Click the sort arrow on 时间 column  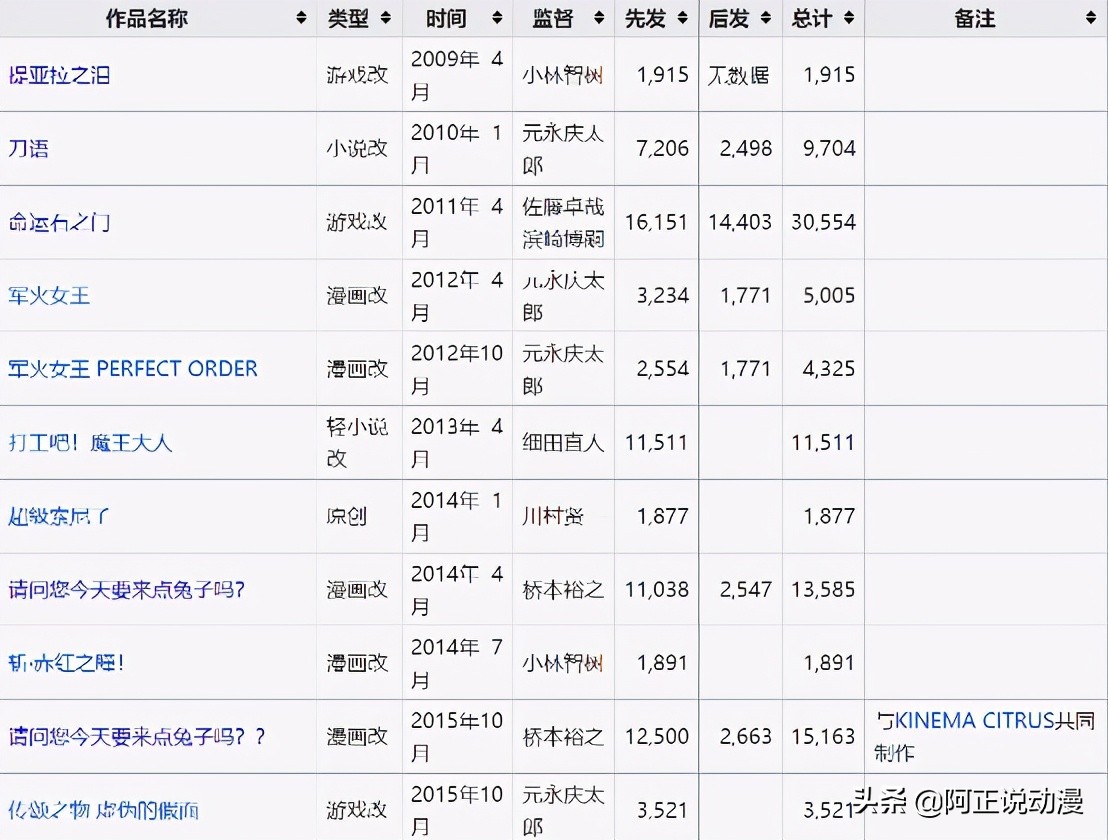click(494, 18)
